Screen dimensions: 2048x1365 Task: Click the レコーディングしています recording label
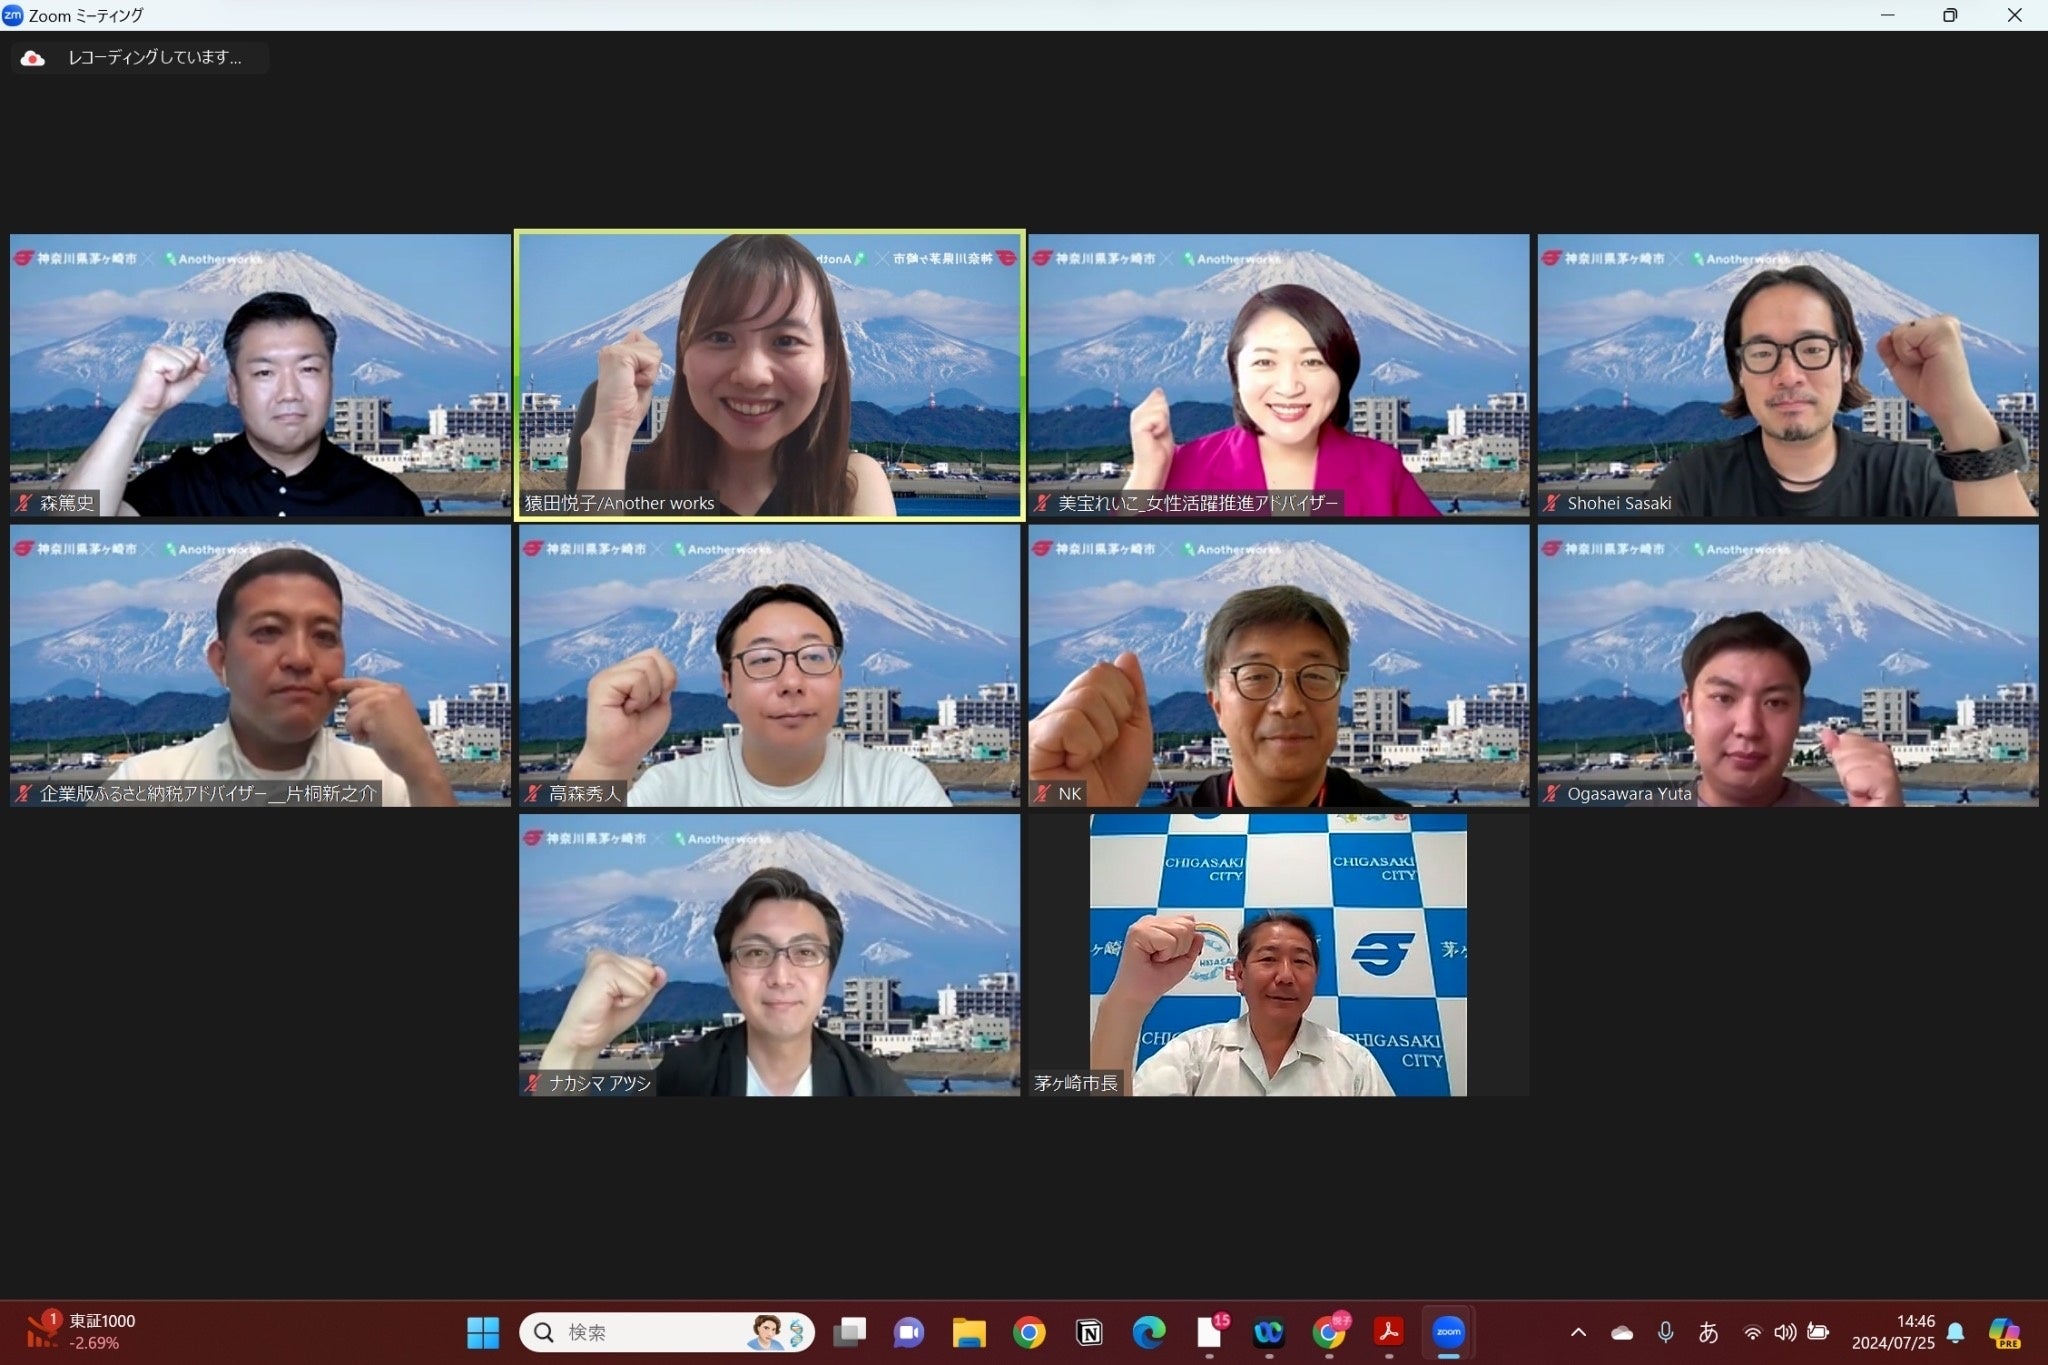[x=155, y=58]
